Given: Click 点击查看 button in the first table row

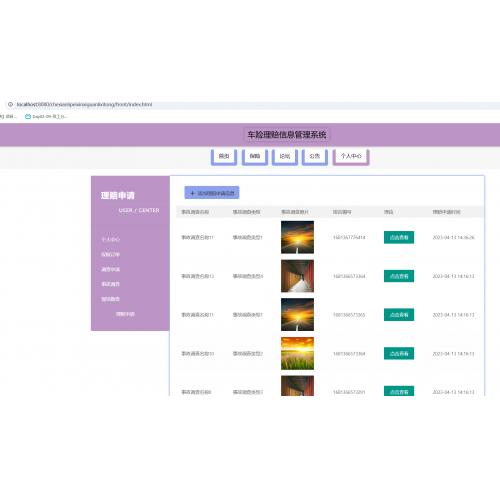Looking at the screenshot, I should click(x=399, y=237).
